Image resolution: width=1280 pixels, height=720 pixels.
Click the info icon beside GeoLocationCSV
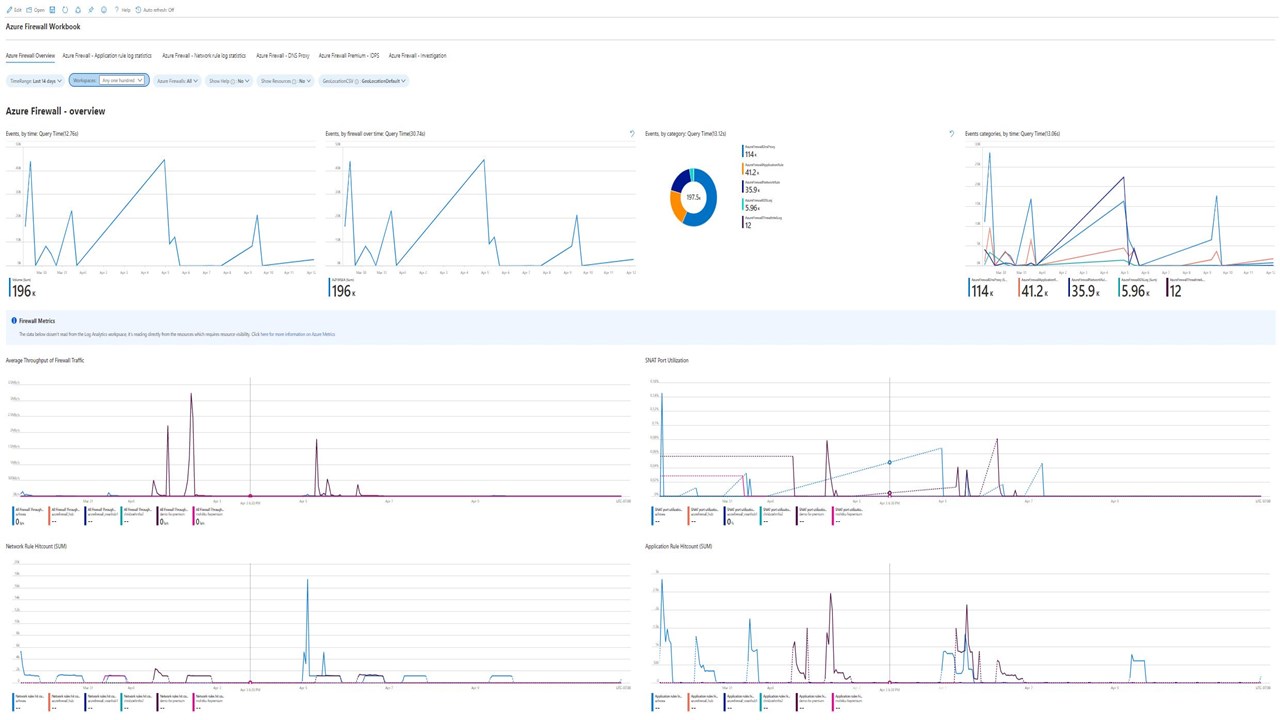point(358,81)
